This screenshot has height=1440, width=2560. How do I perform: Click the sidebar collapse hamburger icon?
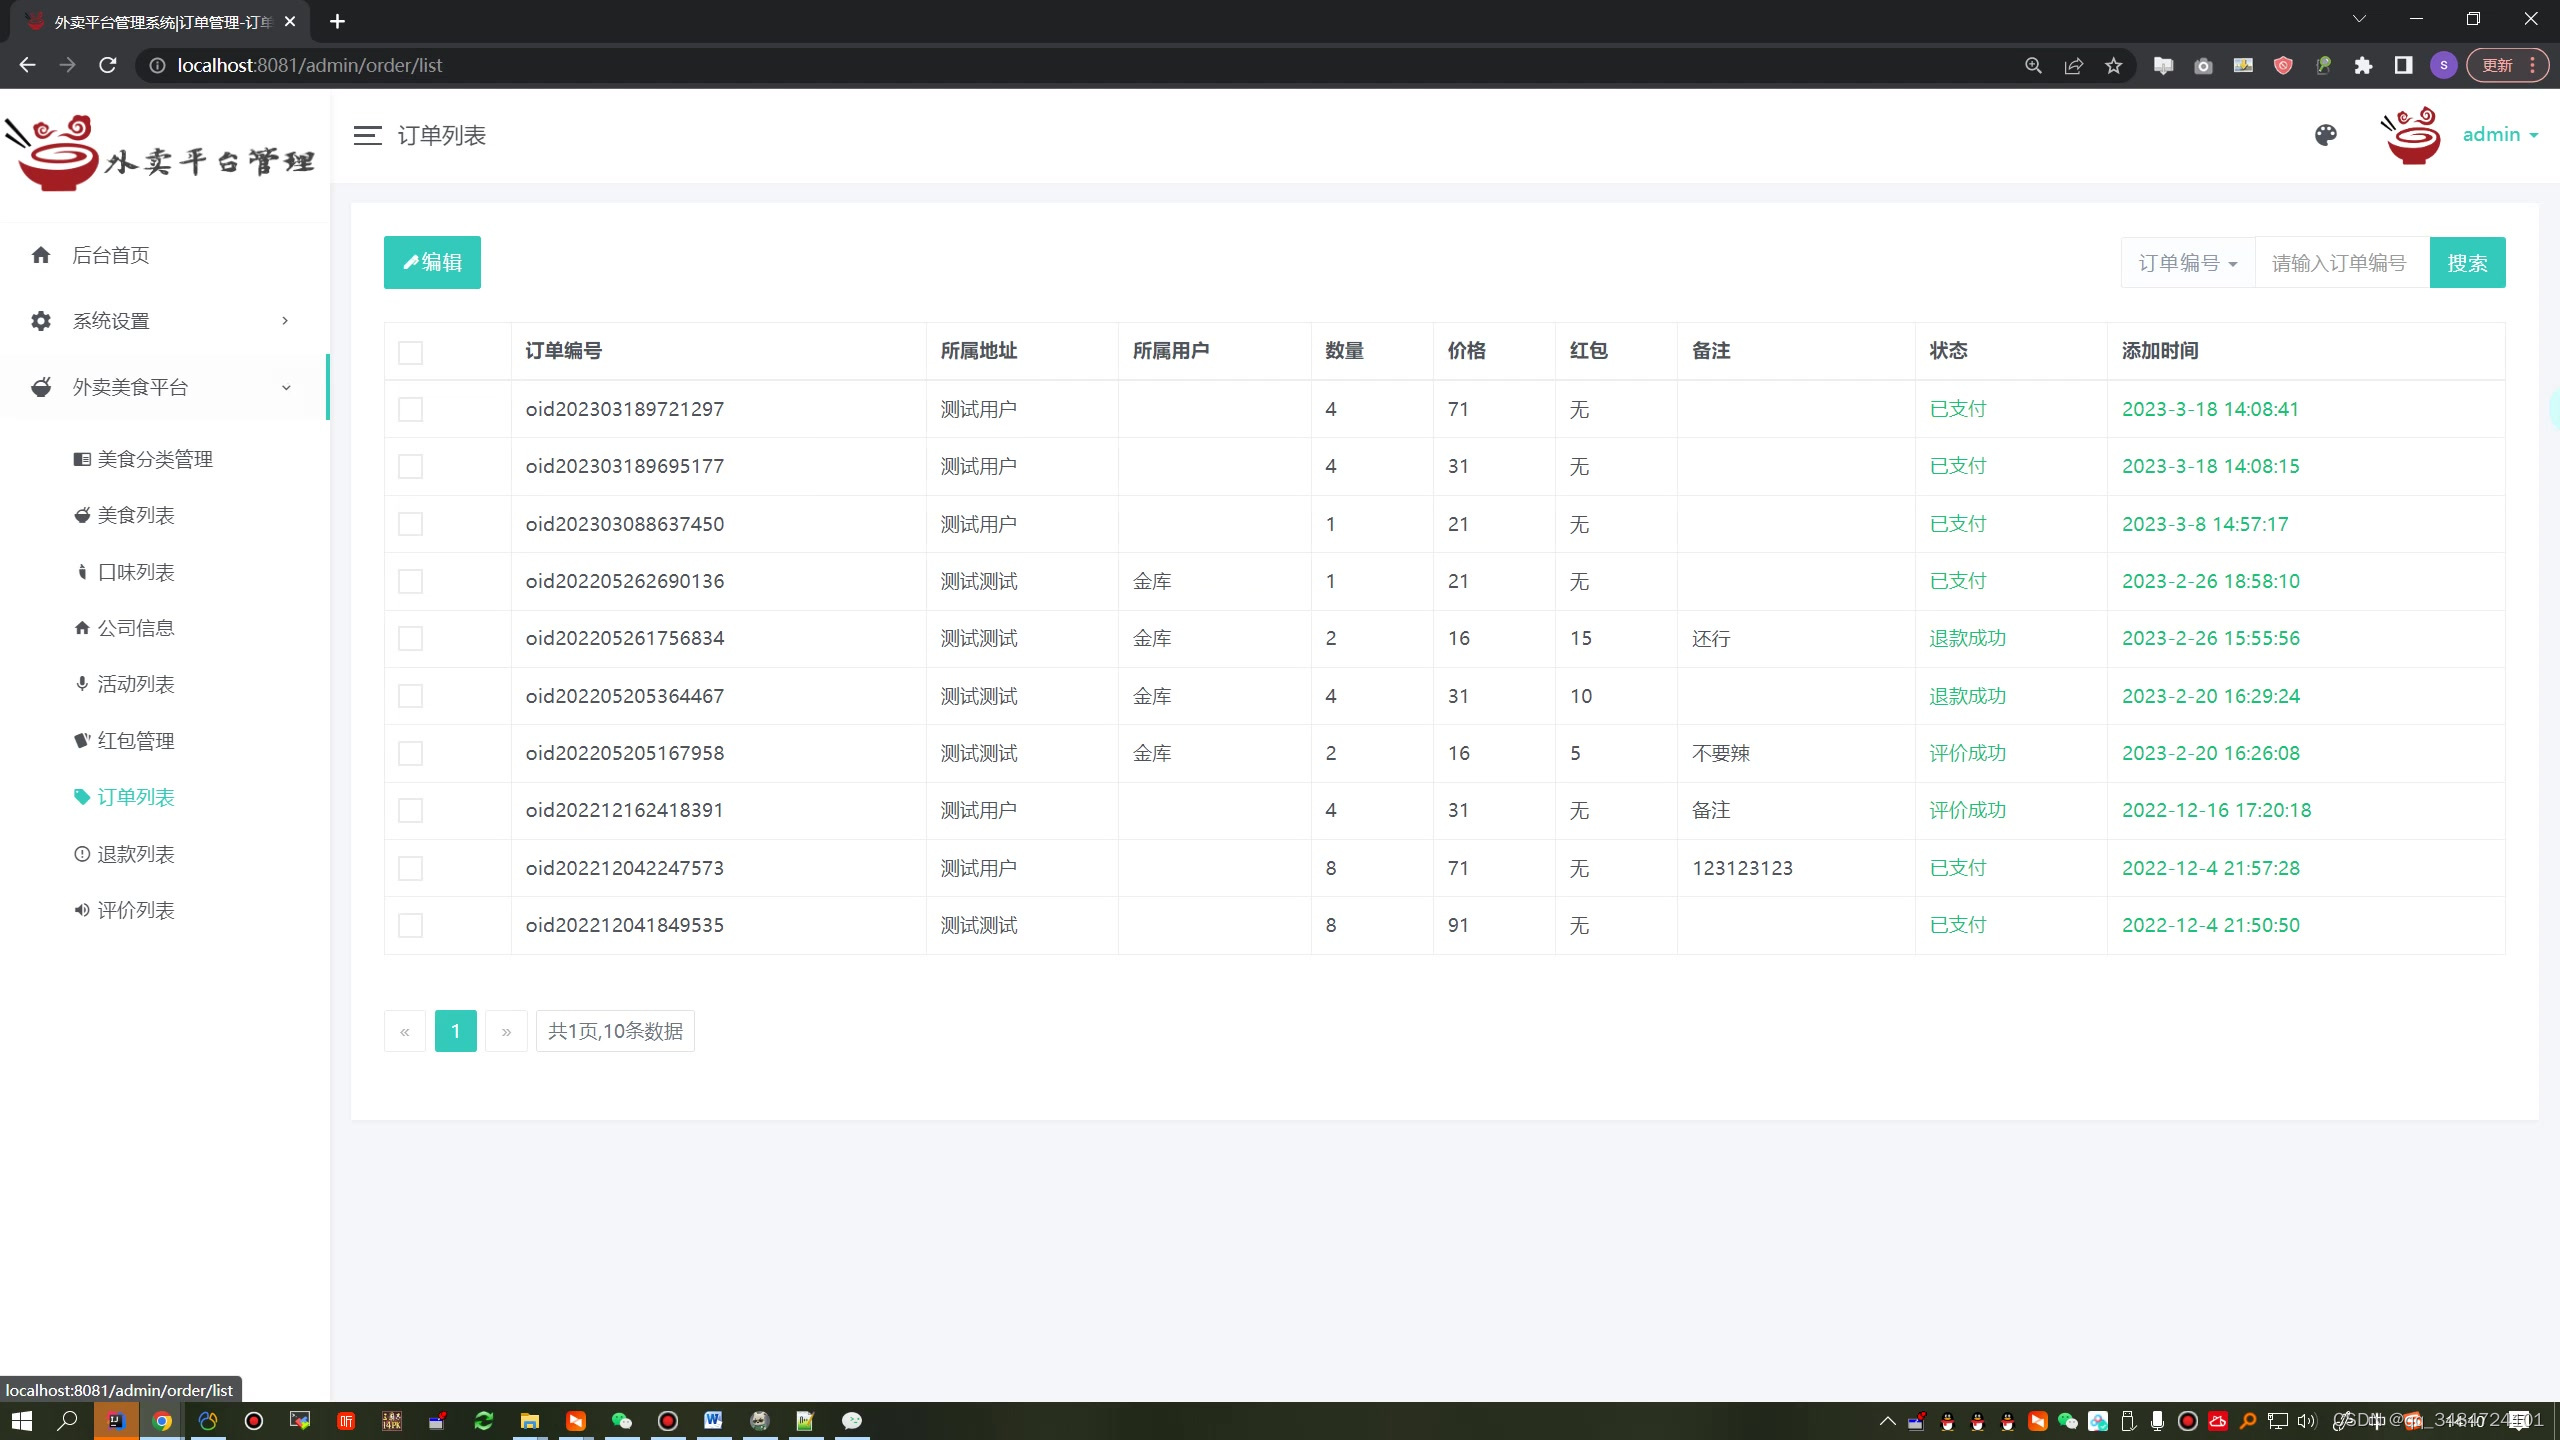[x=367, y=135]
